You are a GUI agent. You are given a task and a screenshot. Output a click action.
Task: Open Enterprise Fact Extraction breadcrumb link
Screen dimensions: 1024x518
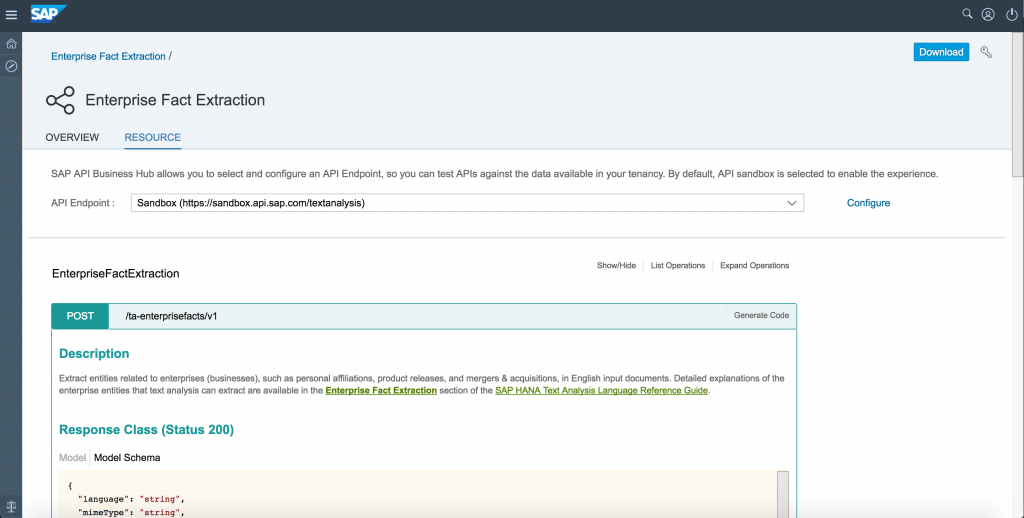108,56
